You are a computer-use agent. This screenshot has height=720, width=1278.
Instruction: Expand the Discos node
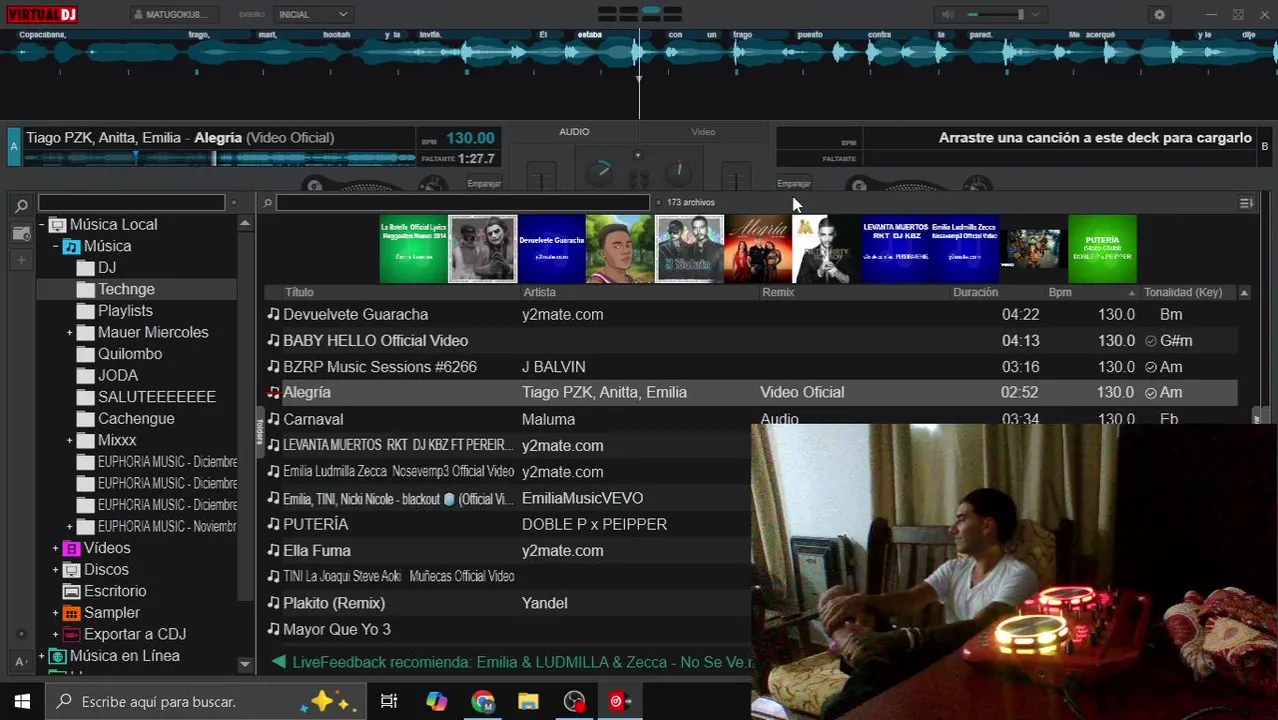[x=55, y=570]
